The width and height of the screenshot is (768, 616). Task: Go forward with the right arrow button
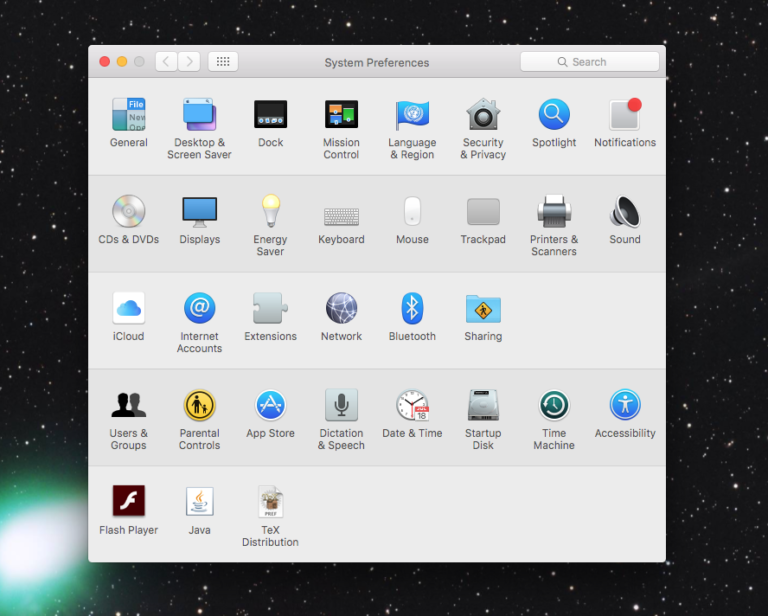[x=189, y=62]
